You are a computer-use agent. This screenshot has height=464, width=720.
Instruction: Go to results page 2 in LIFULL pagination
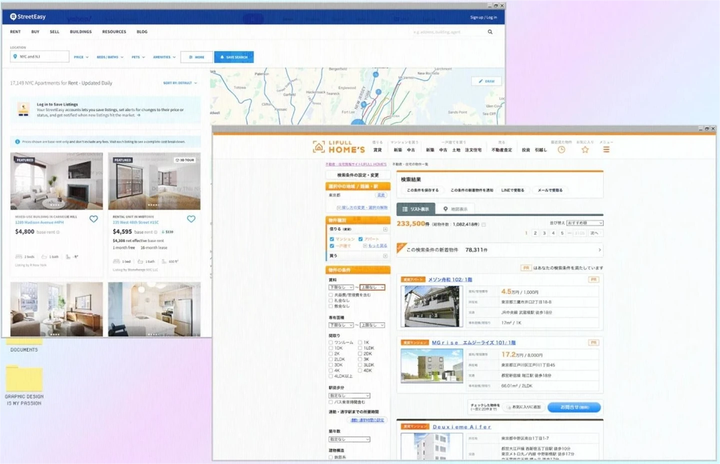pyautogui.click(x=535, y=233)
